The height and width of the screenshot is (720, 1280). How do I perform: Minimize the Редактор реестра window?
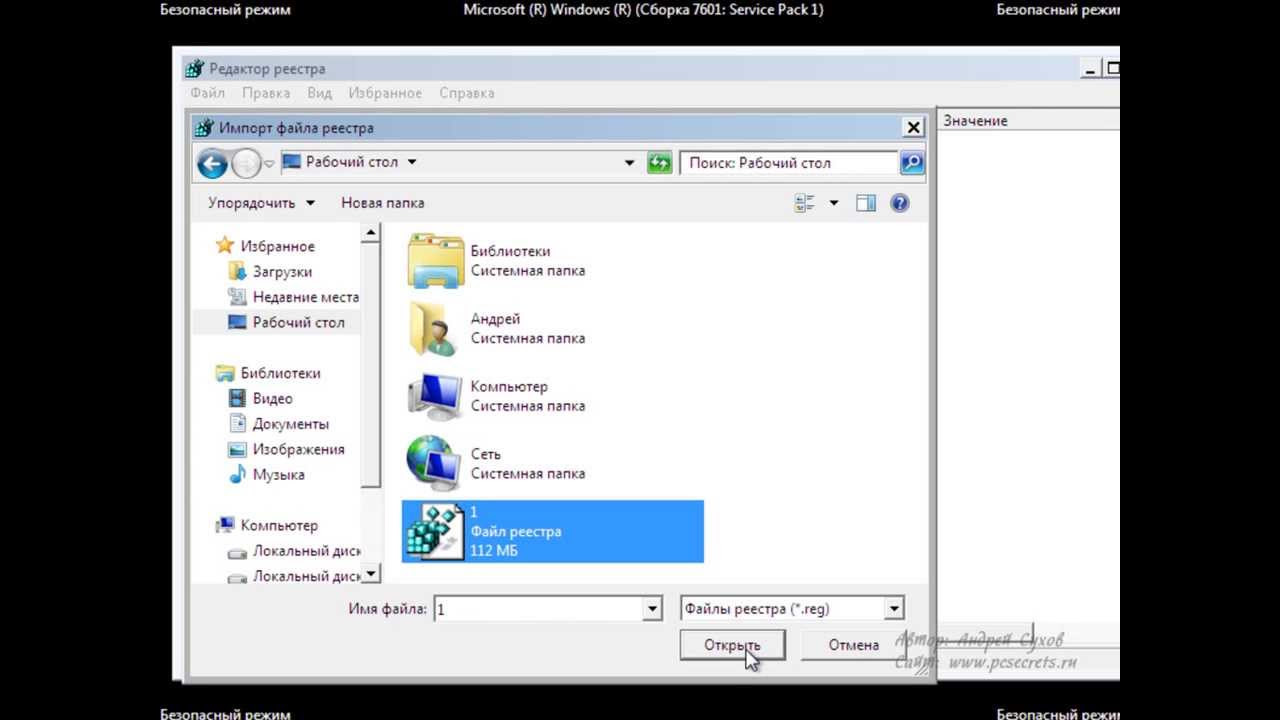pyautogui.click(x=1090, y=69)
